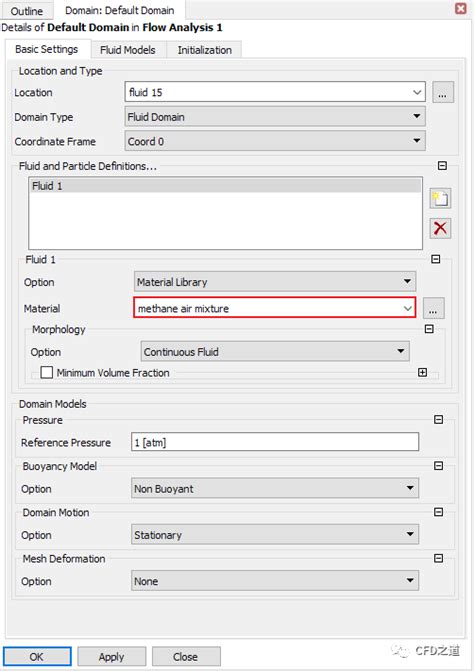
Task: Click the Apply button
Action: tap(112, 656)
